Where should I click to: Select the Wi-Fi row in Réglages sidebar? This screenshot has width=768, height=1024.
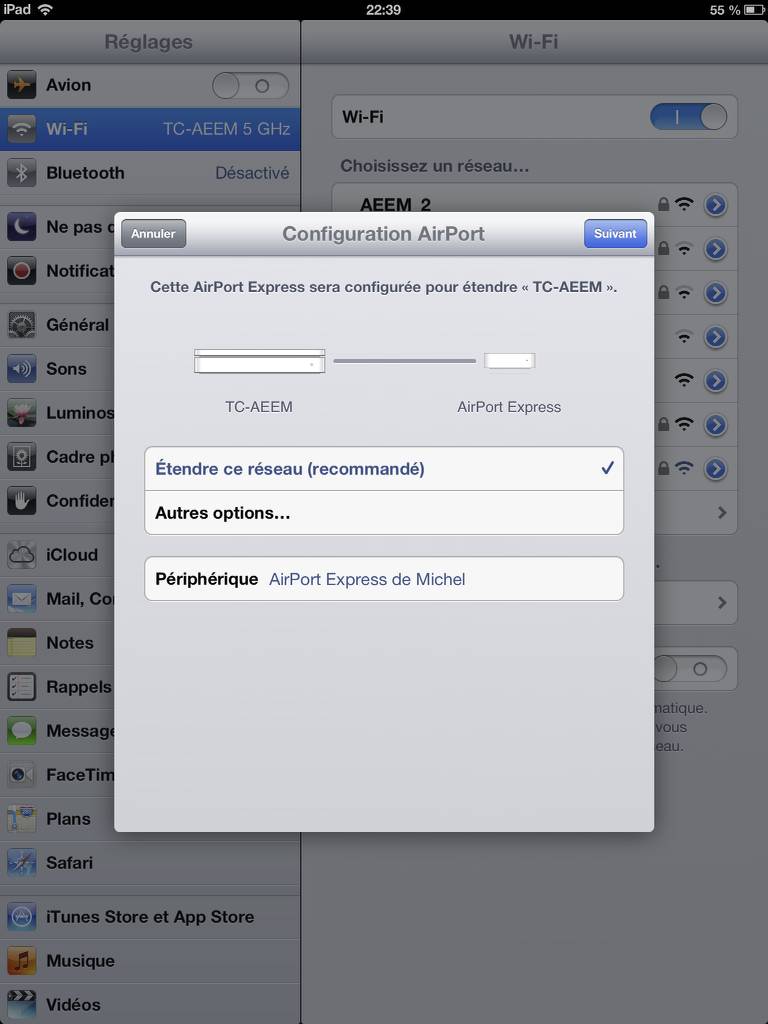coord(150,129)
